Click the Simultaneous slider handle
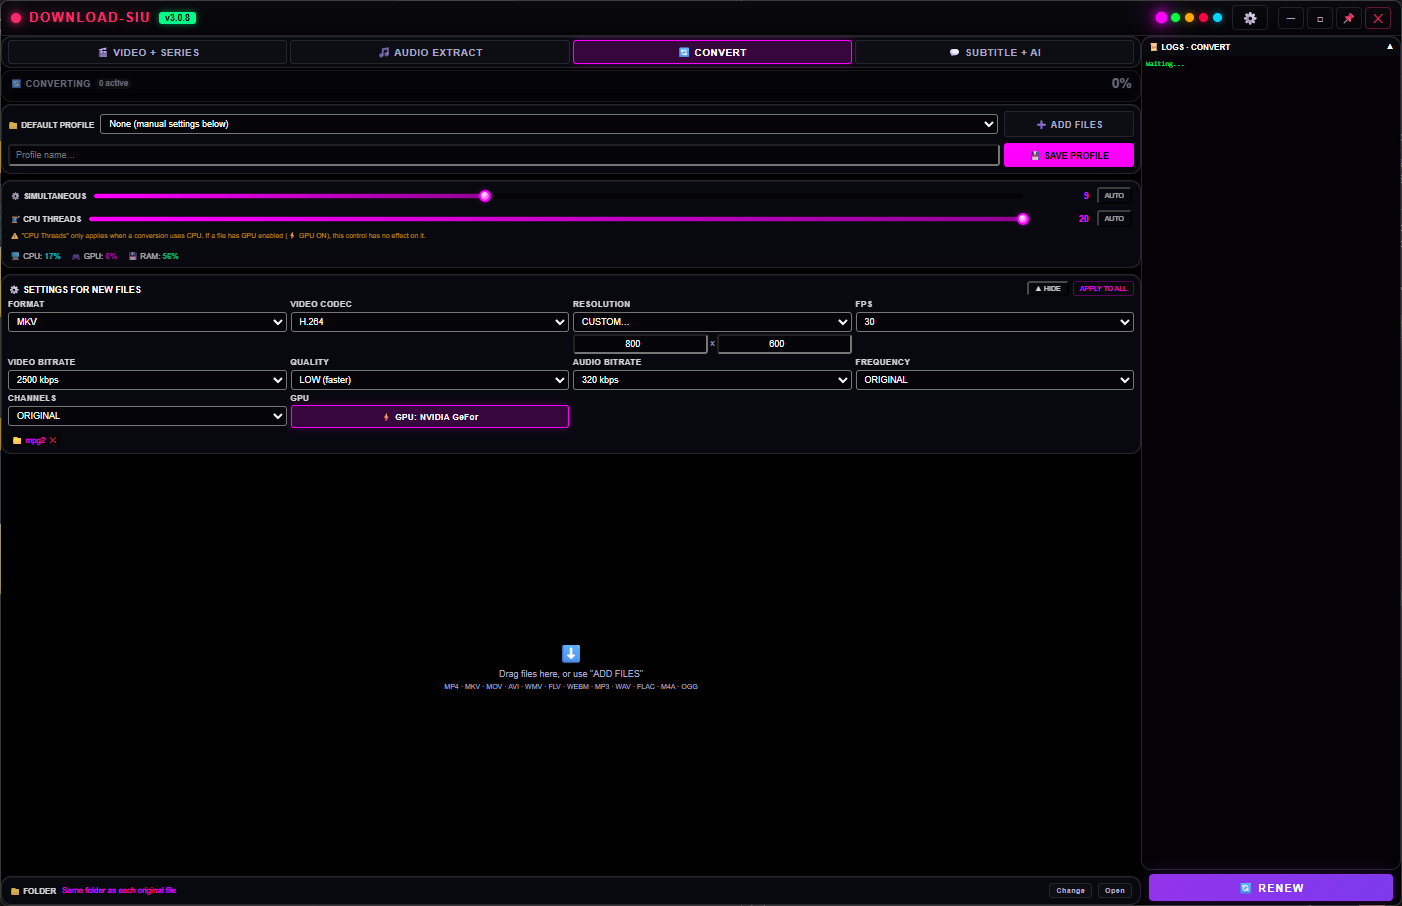The height and width of the screenshot is (906, 1402). [485, 196]
